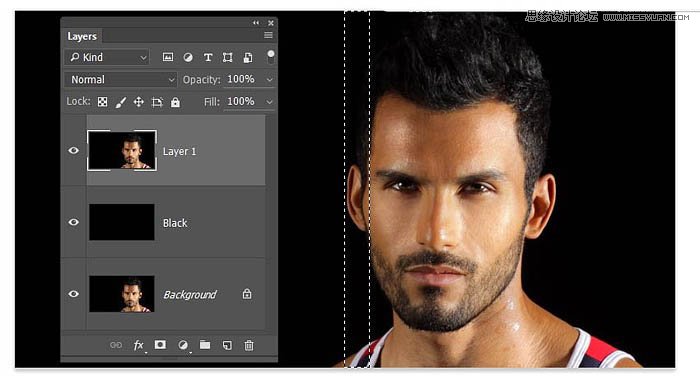Open the Layers panel menu
The width and height of the screenshot is (700, 380).
[268, 35]
